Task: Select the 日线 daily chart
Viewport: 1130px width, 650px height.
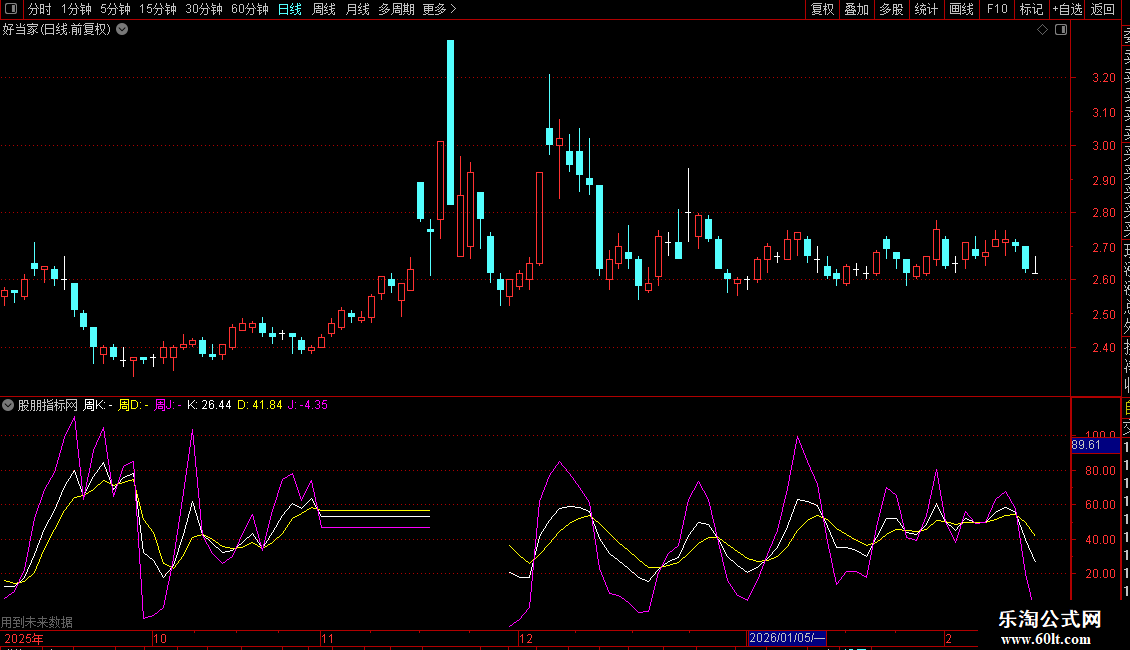Action: [290, 9]
